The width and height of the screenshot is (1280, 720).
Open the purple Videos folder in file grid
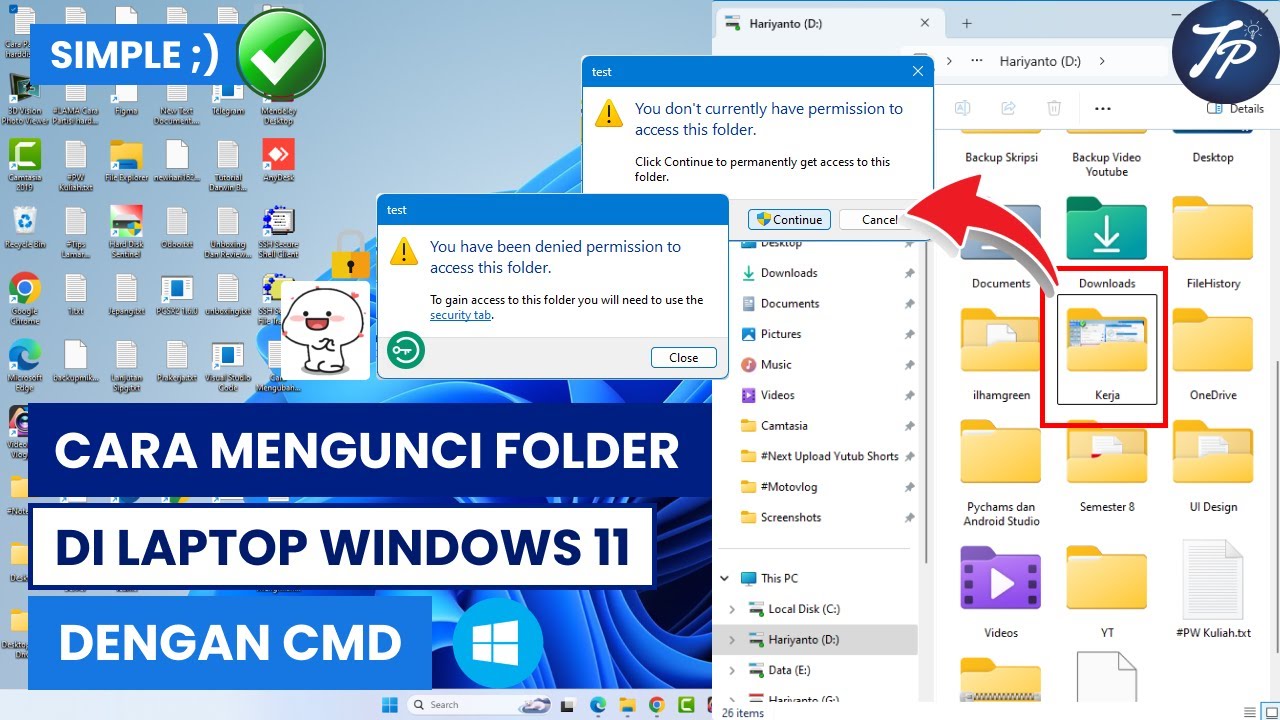[x=1001, y=590]
